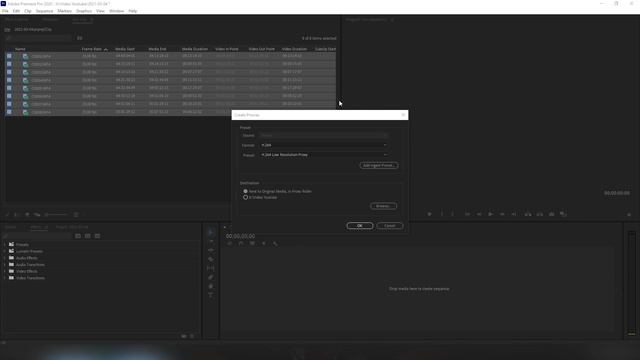
Task: Toggle Snap in timeline magnet icon
Action: (241, 243)
